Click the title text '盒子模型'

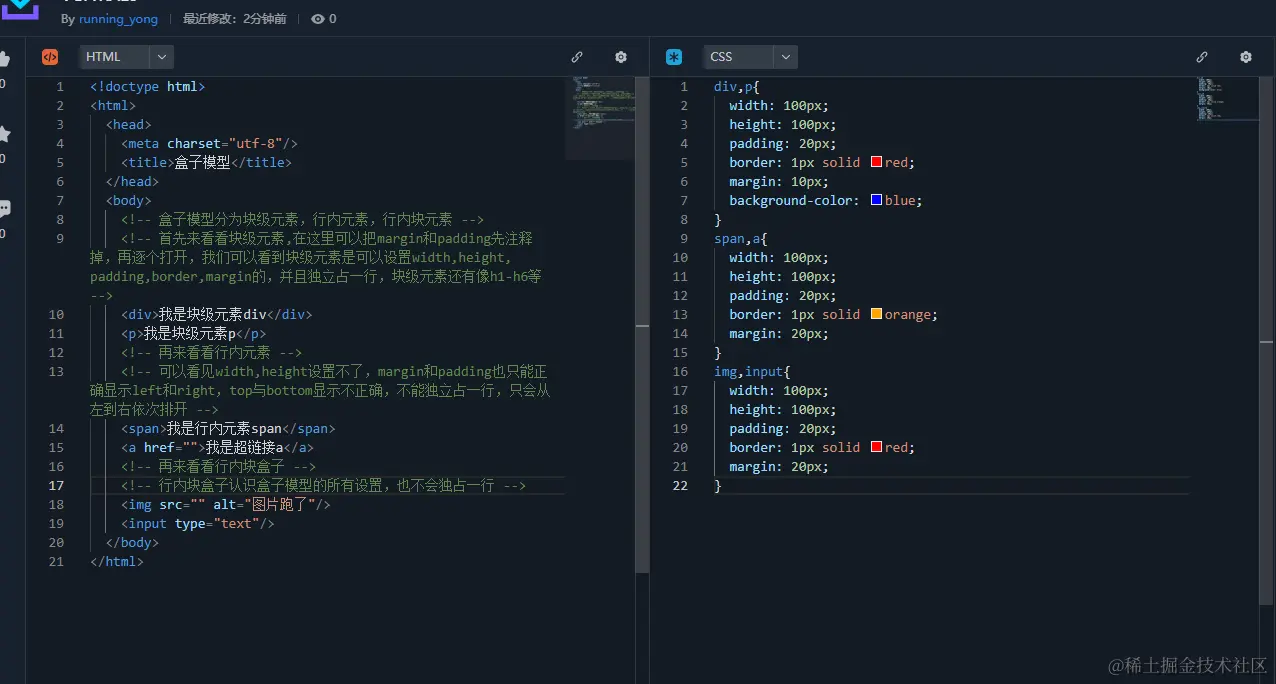pos(202,162)
